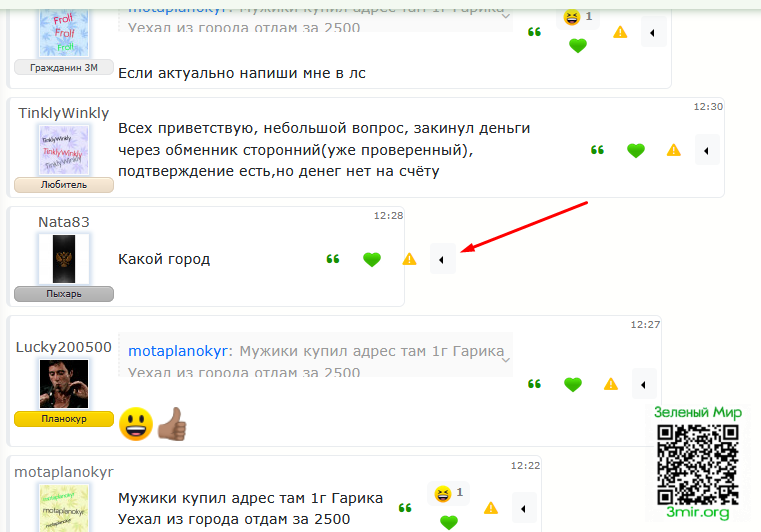761x532 pixels.
Task: Click the Зеленый Мир QR code
Action: point(698,465)
